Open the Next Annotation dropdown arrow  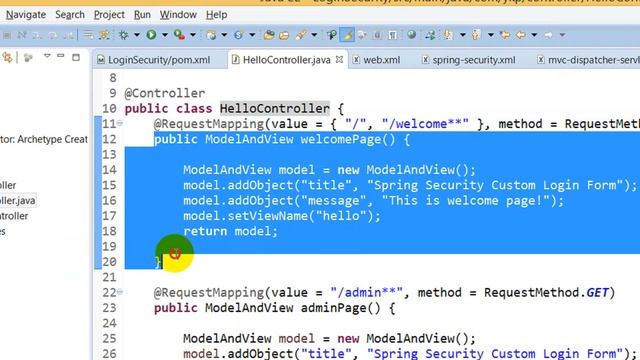[x=462, y=35]
